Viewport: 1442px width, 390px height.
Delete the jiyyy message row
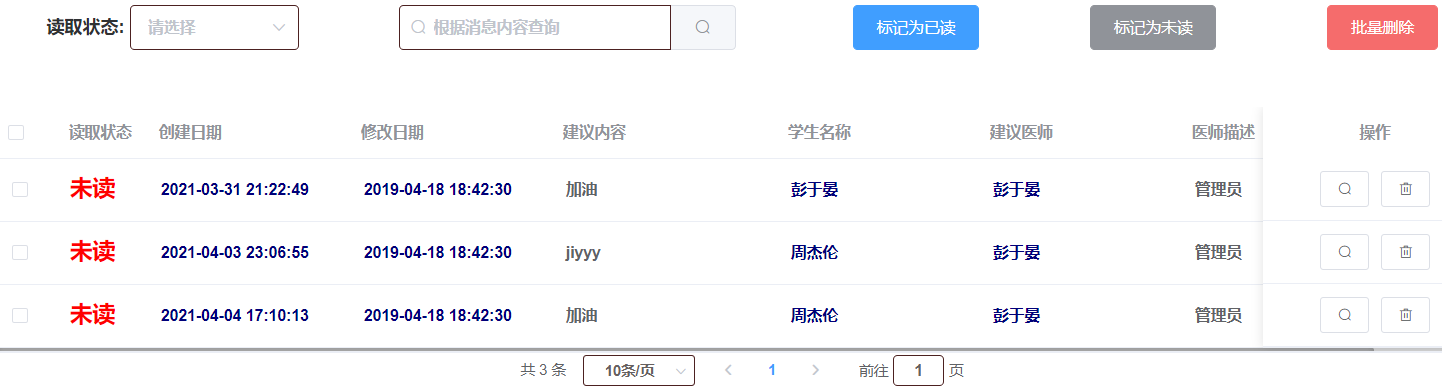[1406, 252]
